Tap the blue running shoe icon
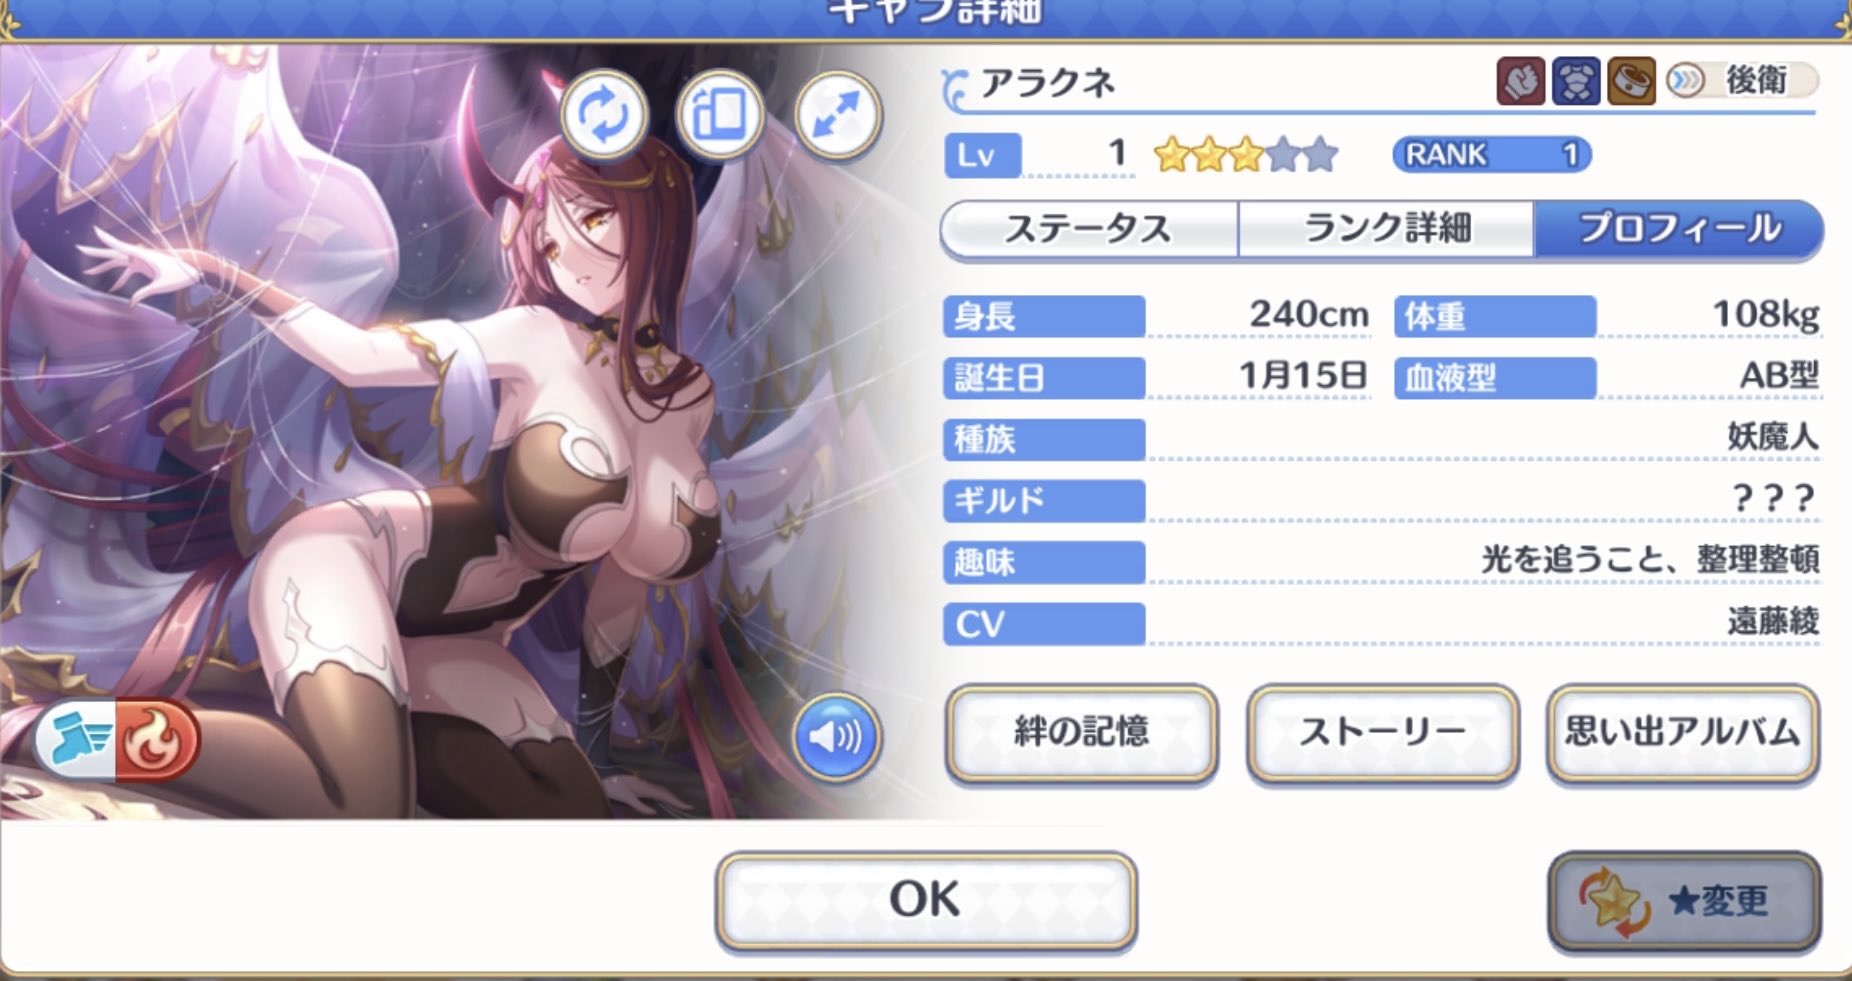Screen dimensions: 1852x981 click(x=77, y=740)
